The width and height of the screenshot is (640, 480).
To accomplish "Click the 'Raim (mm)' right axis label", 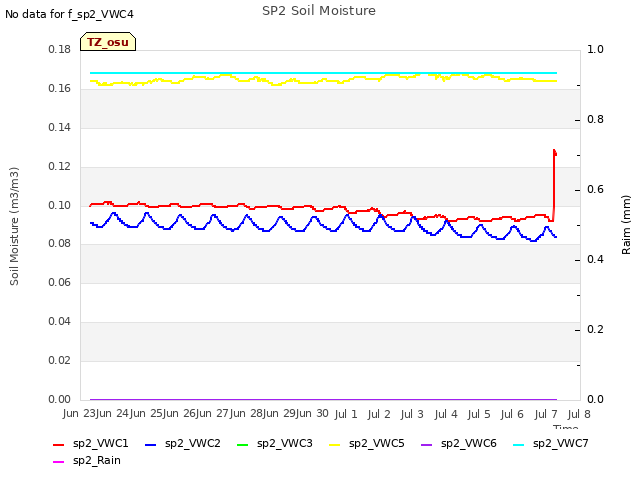I will click(x=626, y=225).
